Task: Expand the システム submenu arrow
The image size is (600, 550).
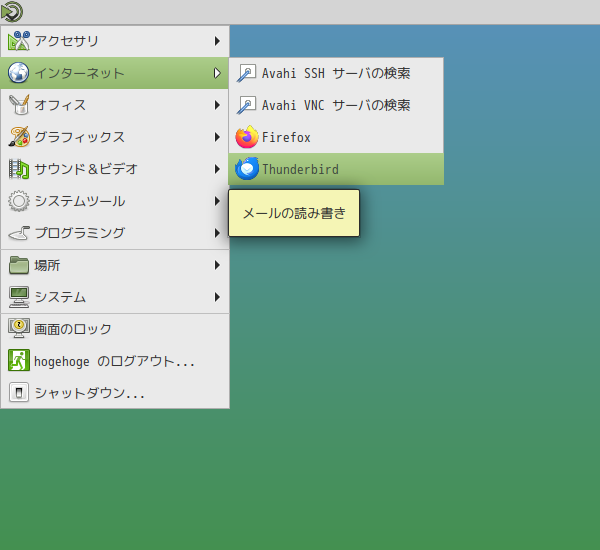Action: [217, 297]
